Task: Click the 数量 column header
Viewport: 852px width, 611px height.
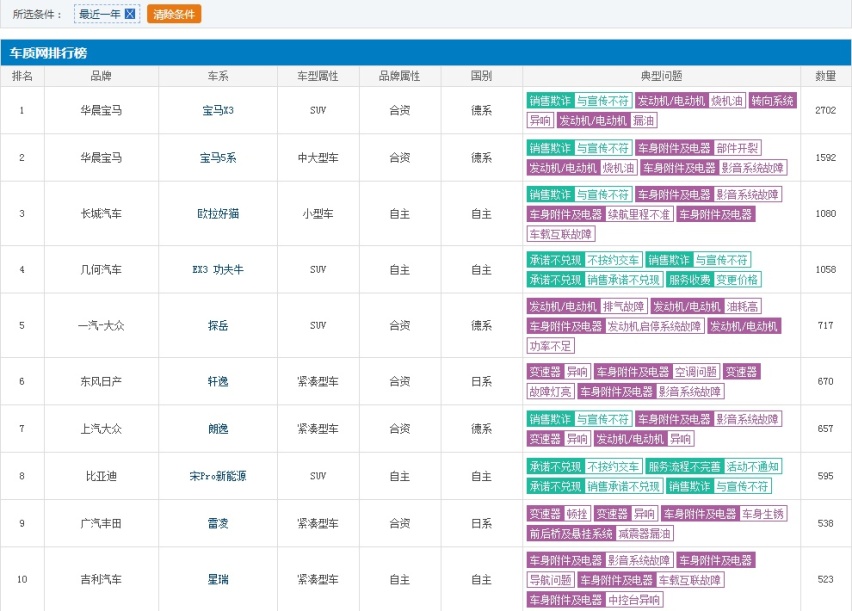Action: [x=825, y=76]
